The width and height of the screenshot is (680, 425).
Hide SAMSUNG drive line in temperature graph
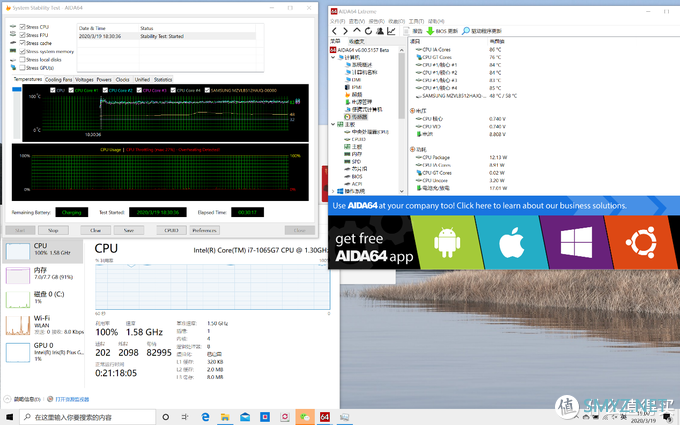(x=207, y=90)
